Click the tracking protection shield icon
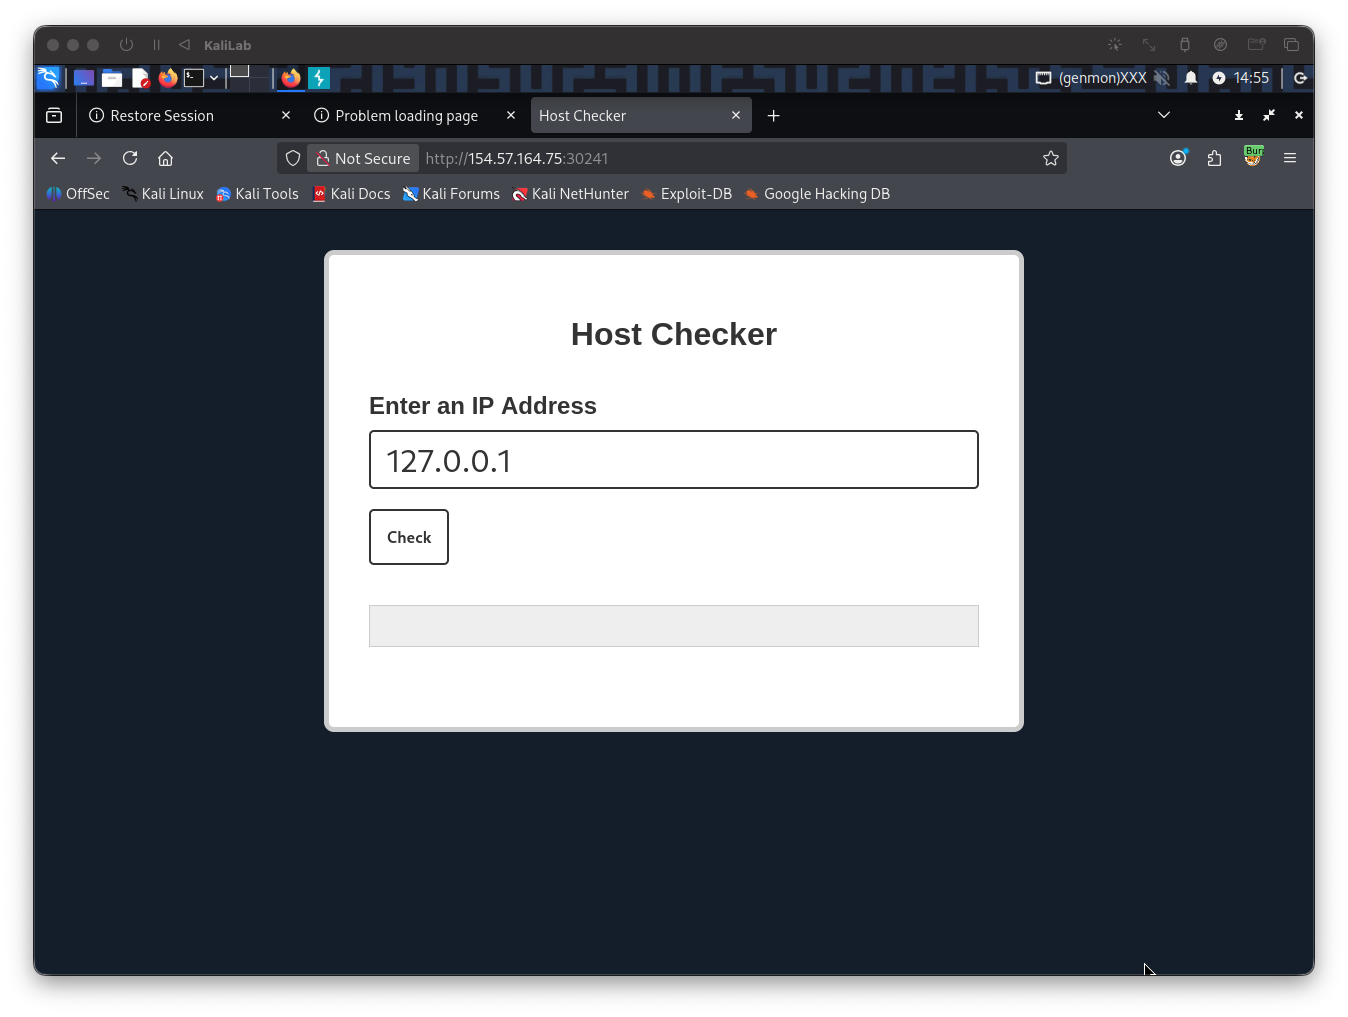This screenshot has height=1017, width=1348. point(293,158)
